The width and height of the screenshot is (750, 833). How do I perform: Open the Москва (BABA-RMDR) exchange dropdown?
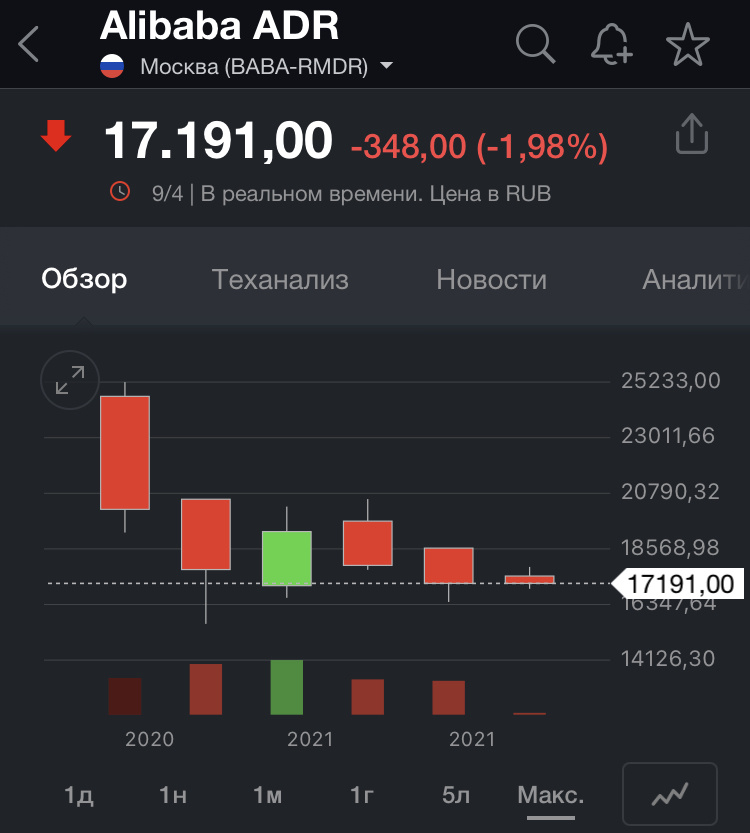click(x=267, y=66)
